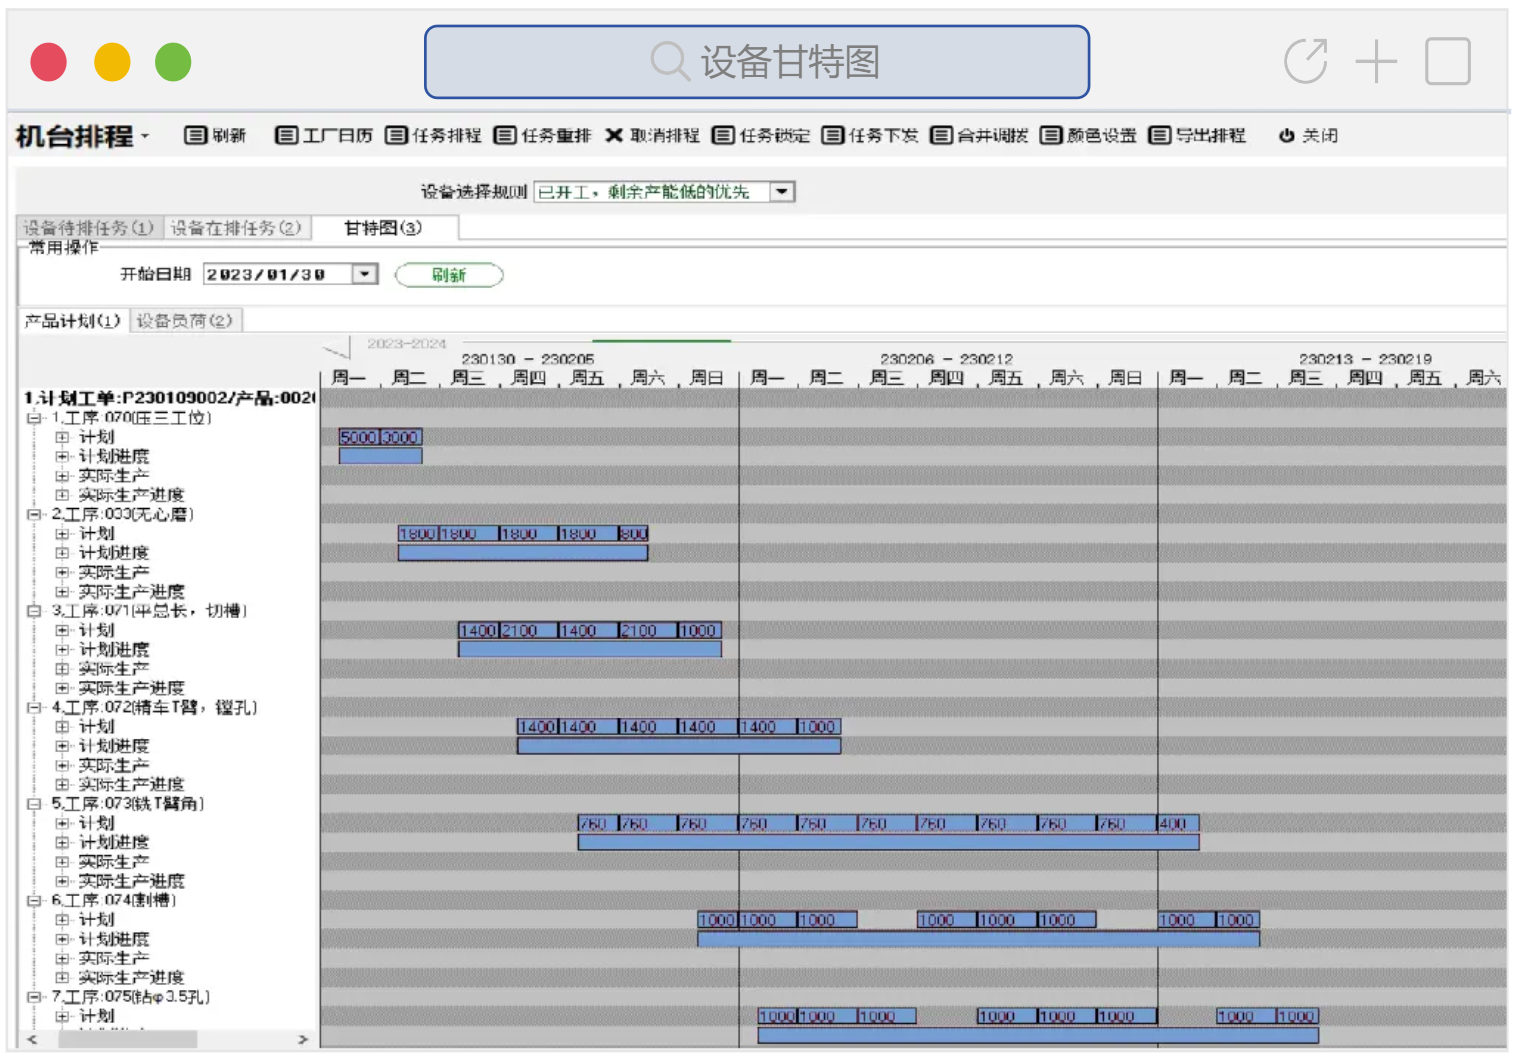Viewport: 1519px width, 1063px height.
Task: Expand 计划 under 工序:033(无心磨)
Action: (x=62, y=534)
